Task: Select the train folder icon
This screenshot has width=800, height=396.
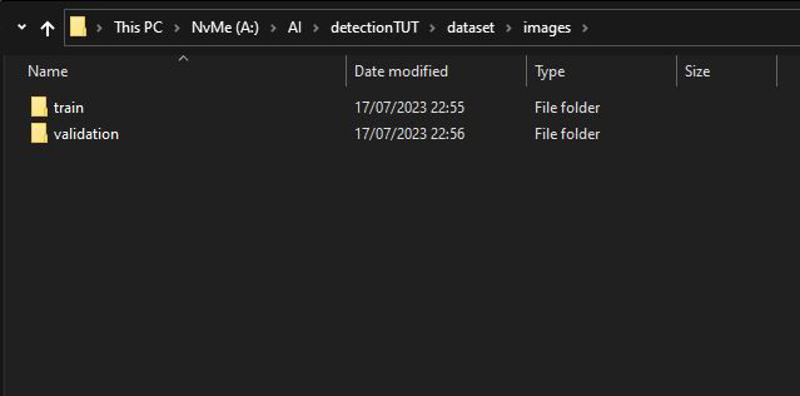Action: 39,108
